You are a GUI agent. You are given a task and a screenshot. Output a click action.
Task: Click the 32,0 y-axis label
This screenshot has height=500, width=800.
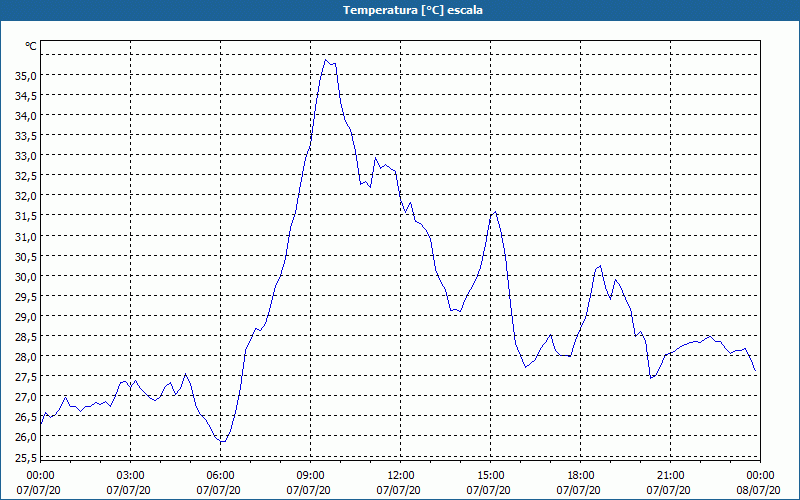(26, 196)
